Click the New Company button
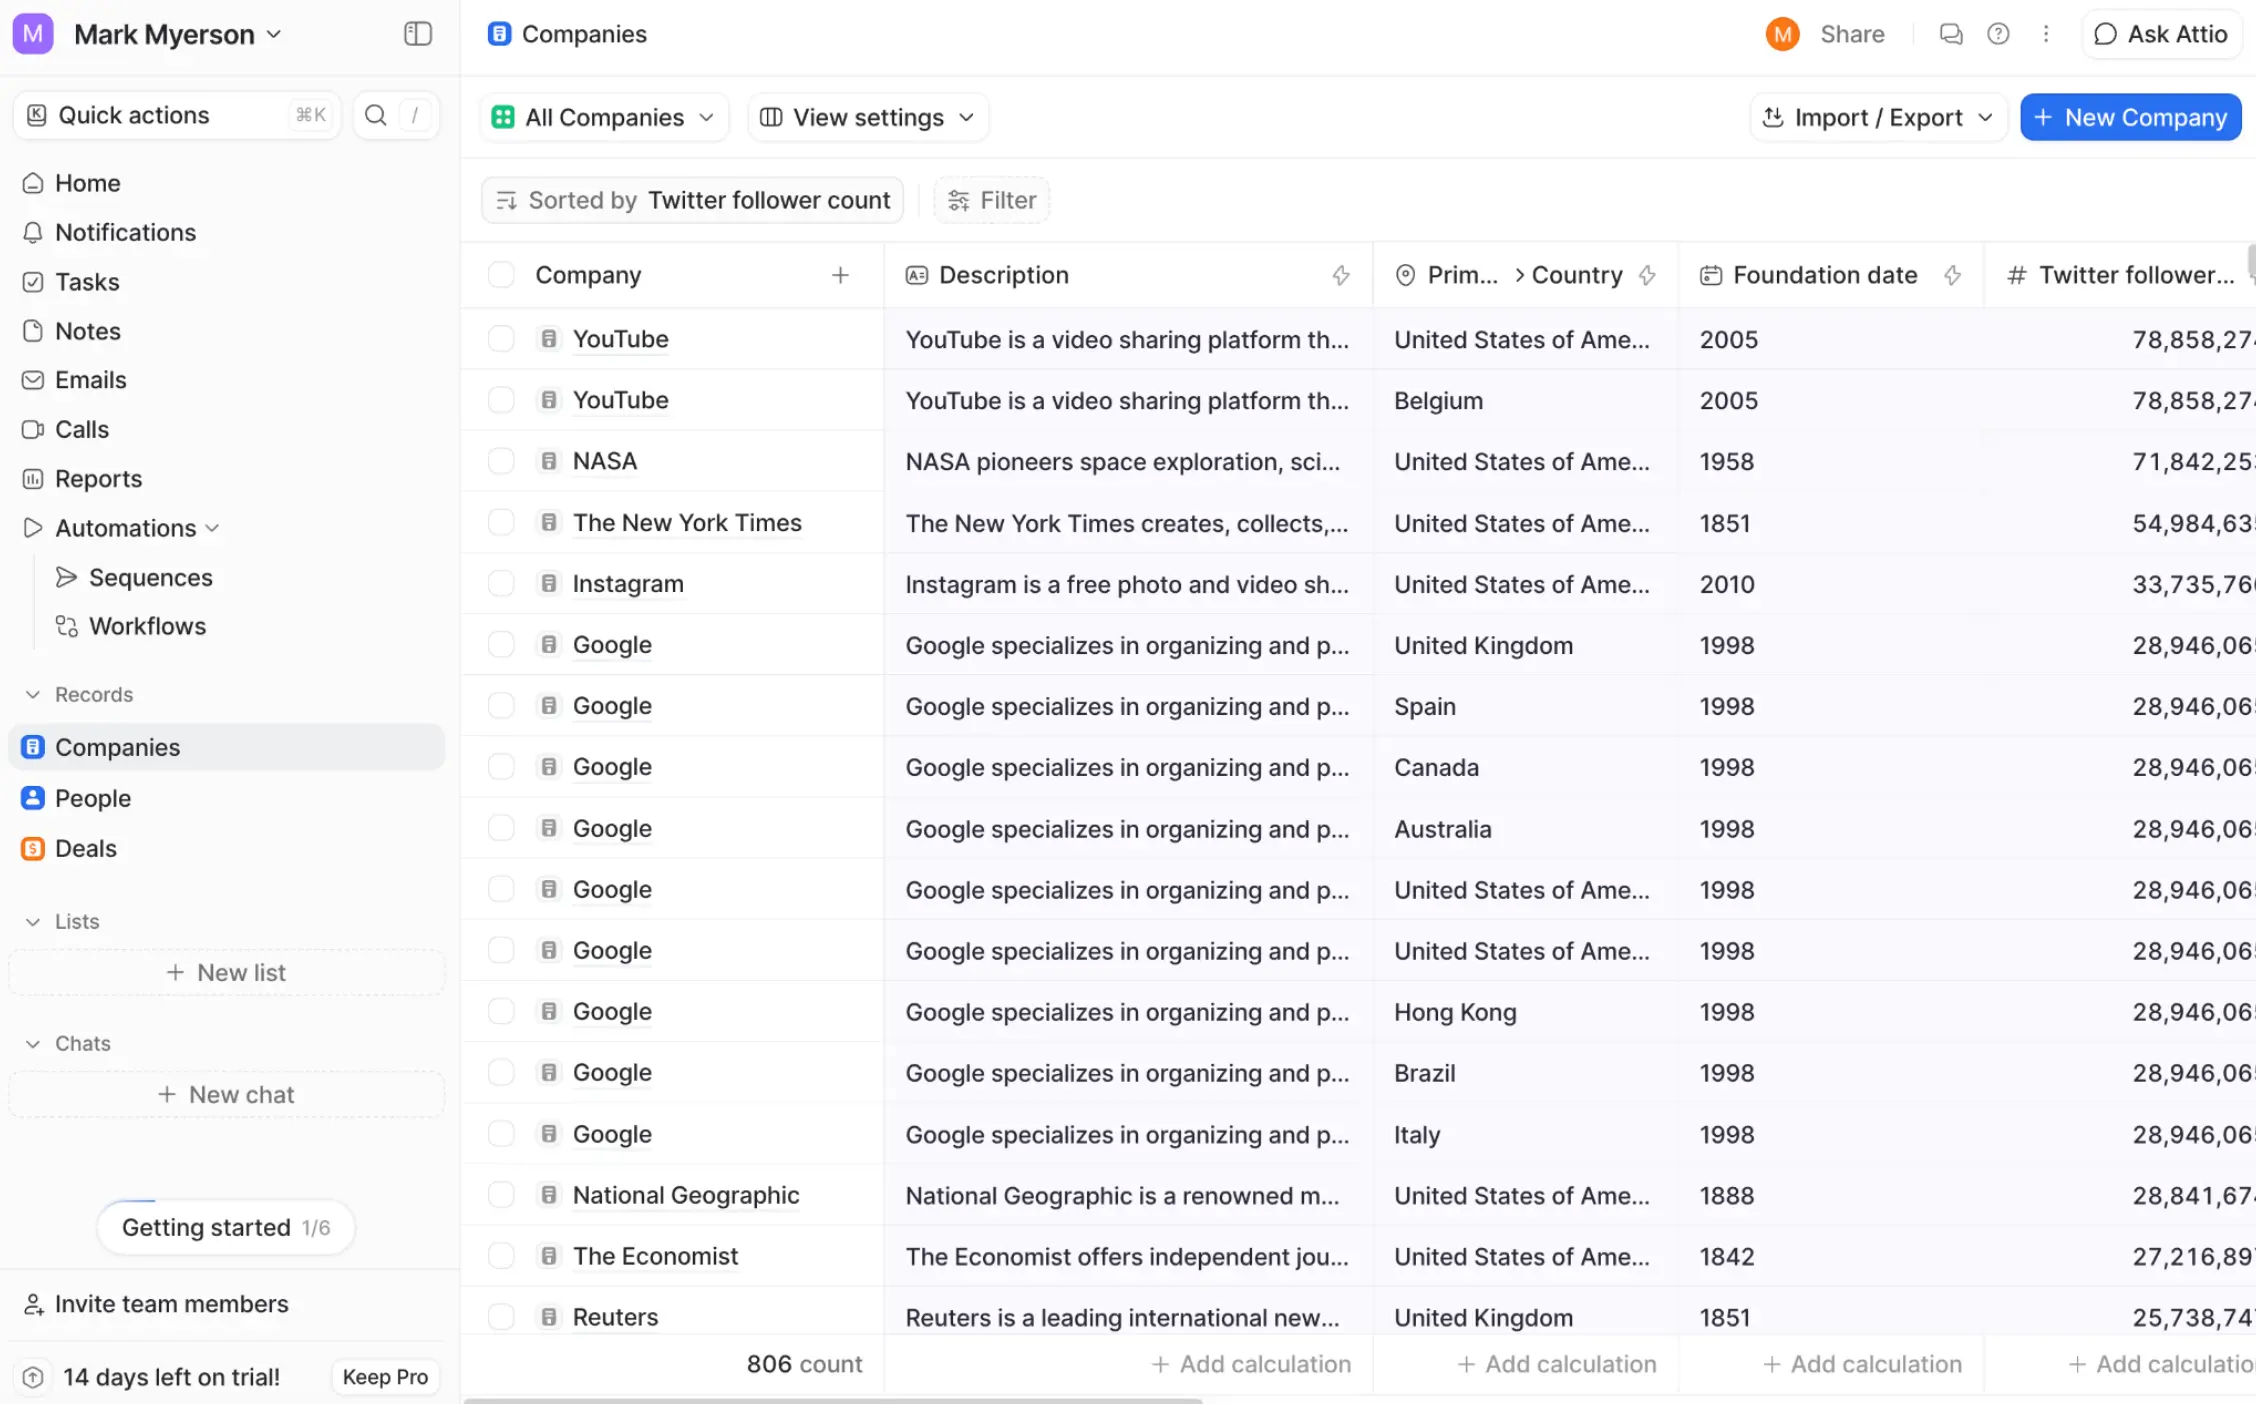 coord(2130,117)
